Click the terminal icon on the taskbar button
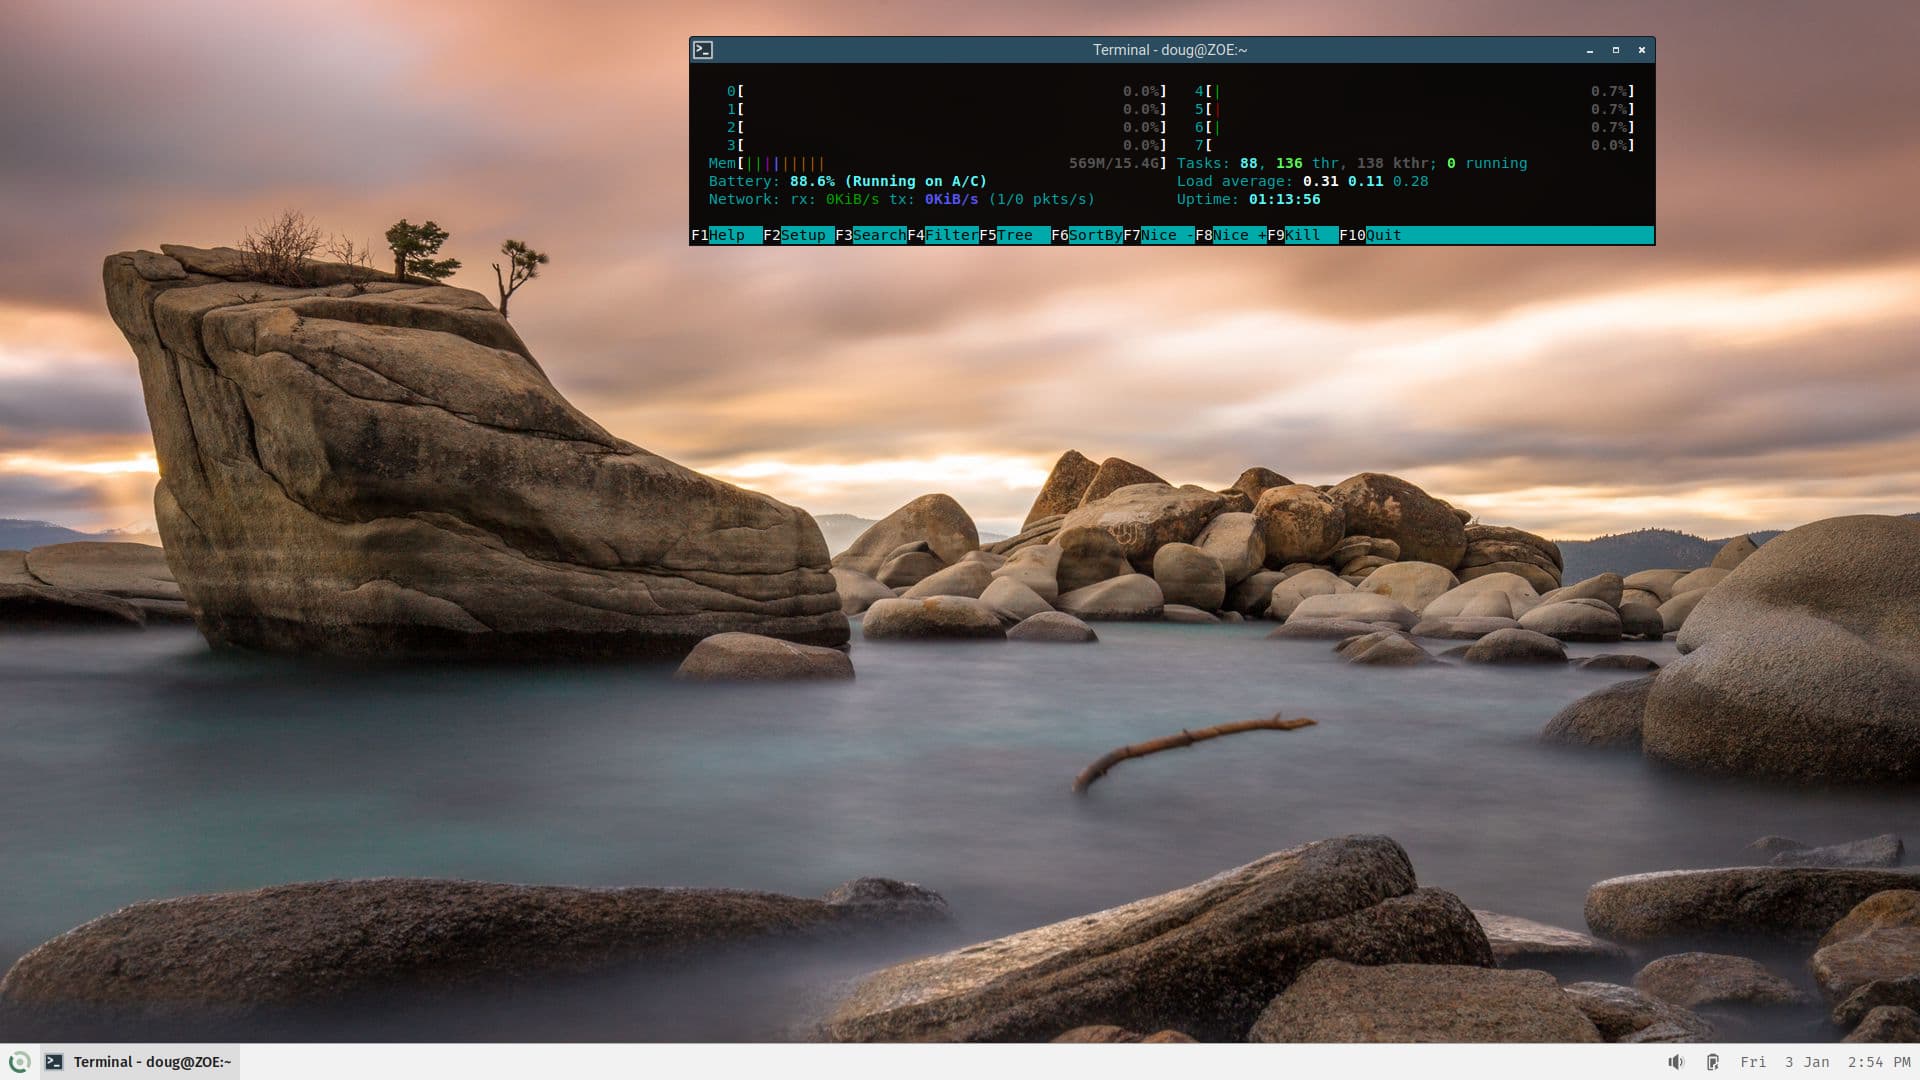Image resolution: width=1920 pixels, height=1080 pixels. pyautogui.click(x=55, y=1062)
